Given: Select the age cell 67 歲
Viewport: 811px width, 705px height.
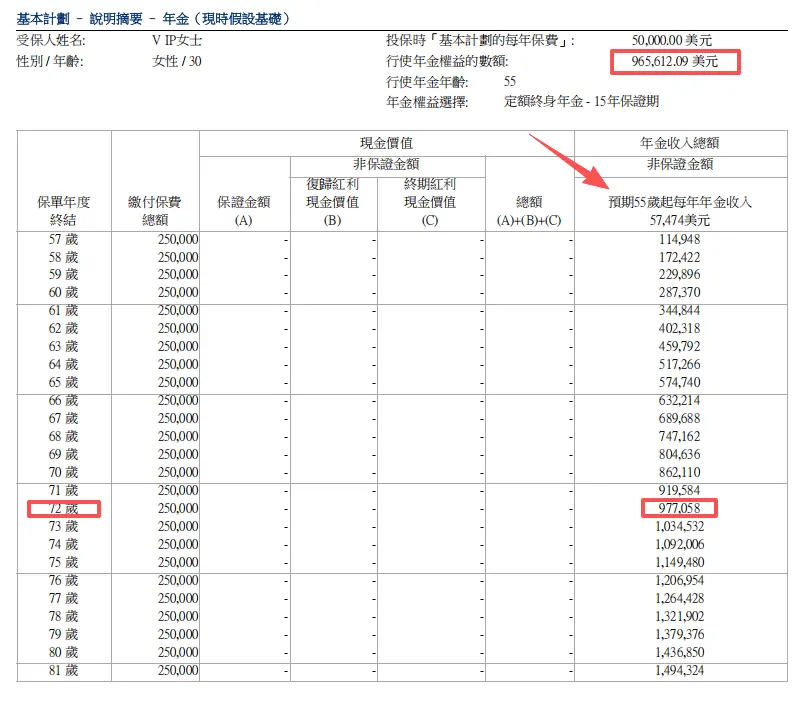Looking at the screenshot, I should point(64,418).
